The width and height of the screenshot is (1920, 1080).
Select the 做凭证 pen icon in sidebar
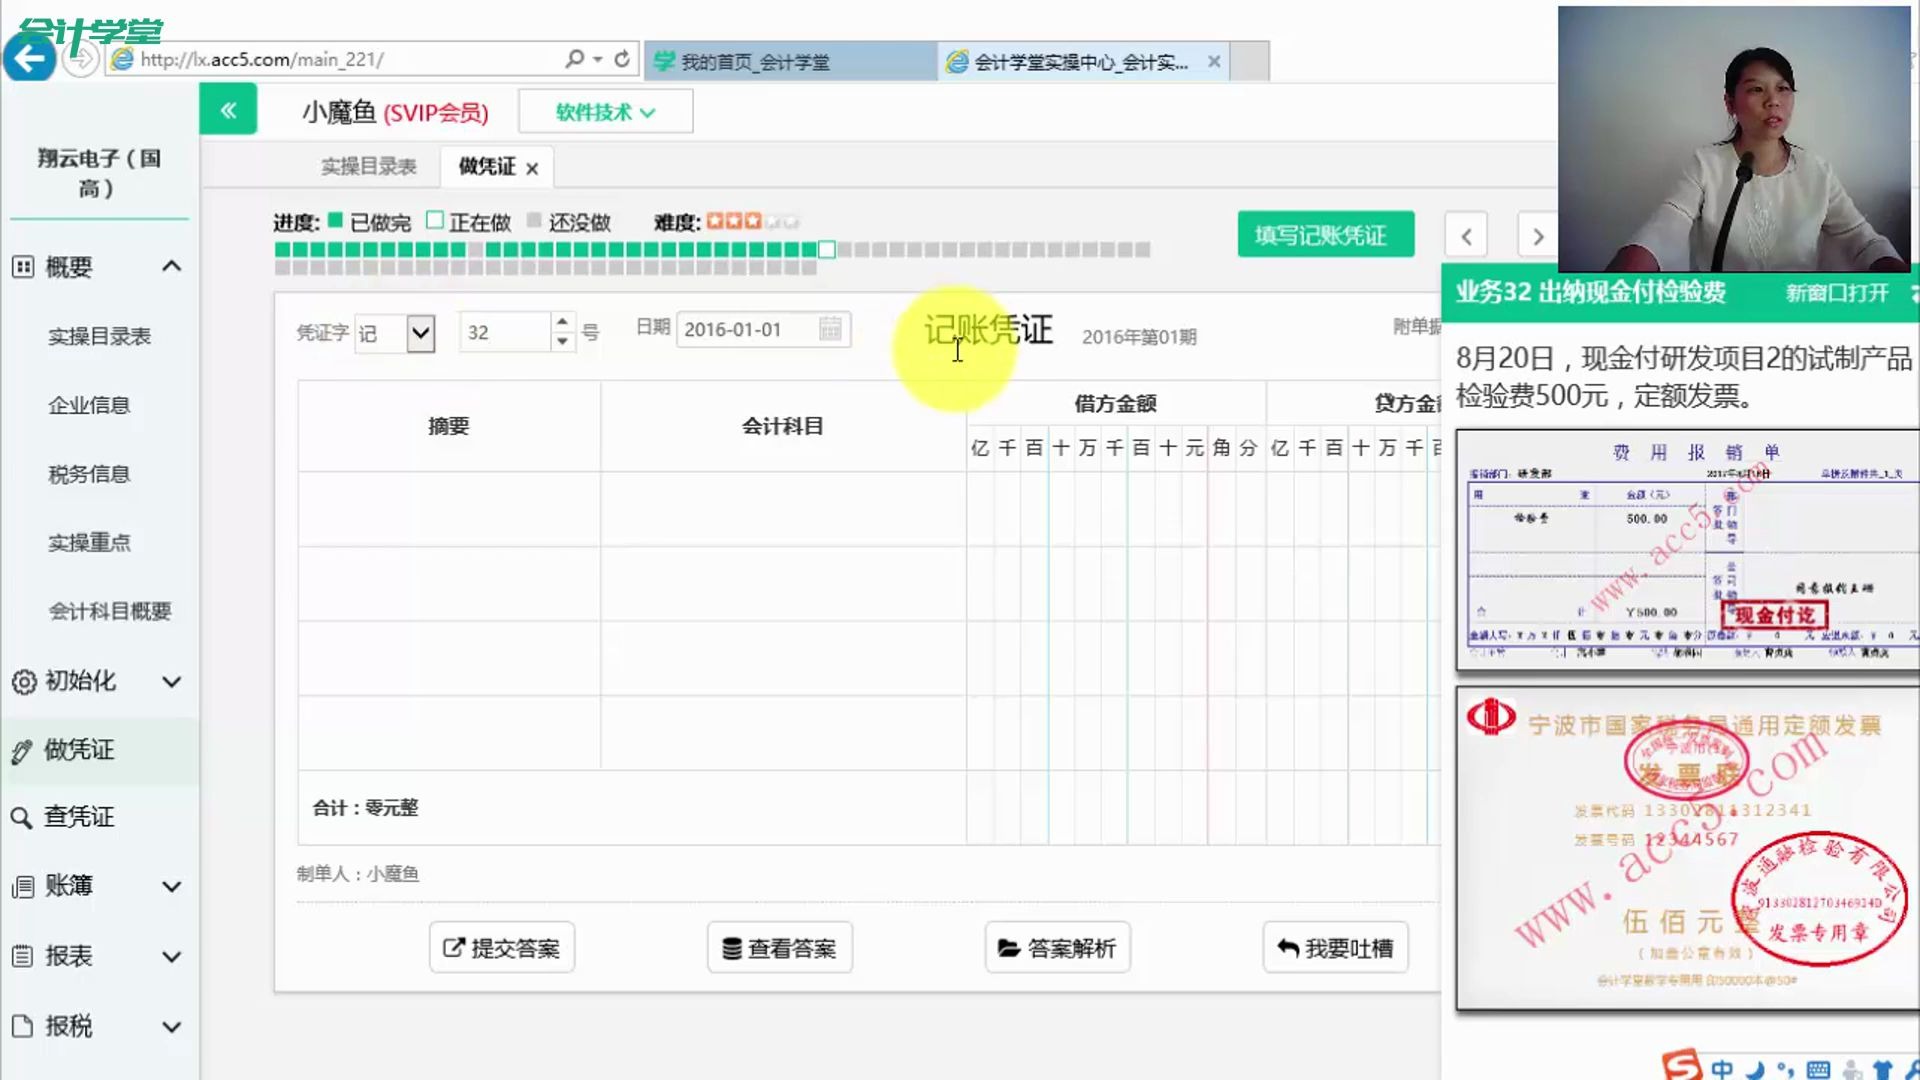tap(22, 750)
